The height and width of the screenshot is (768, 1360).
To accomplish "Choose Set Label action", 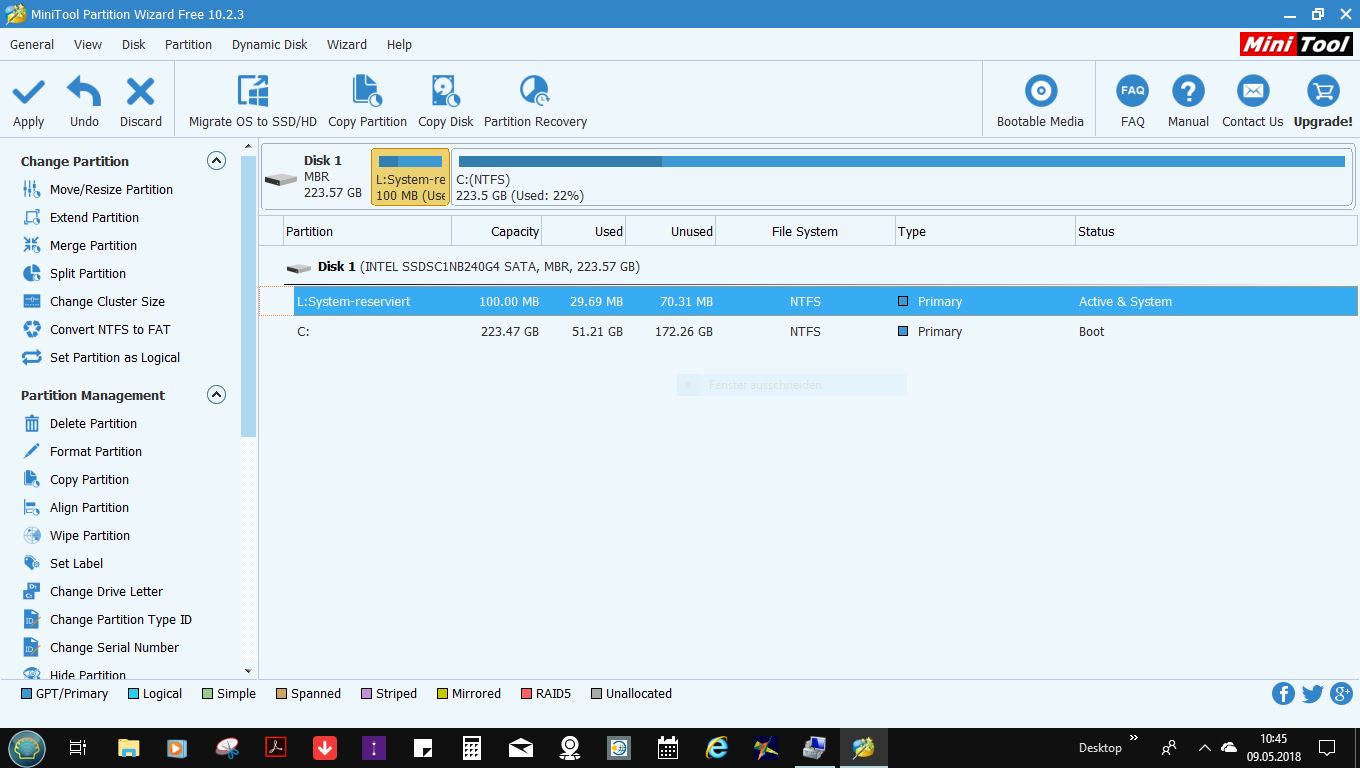I will pyautogui.click(x=76, y=563).
